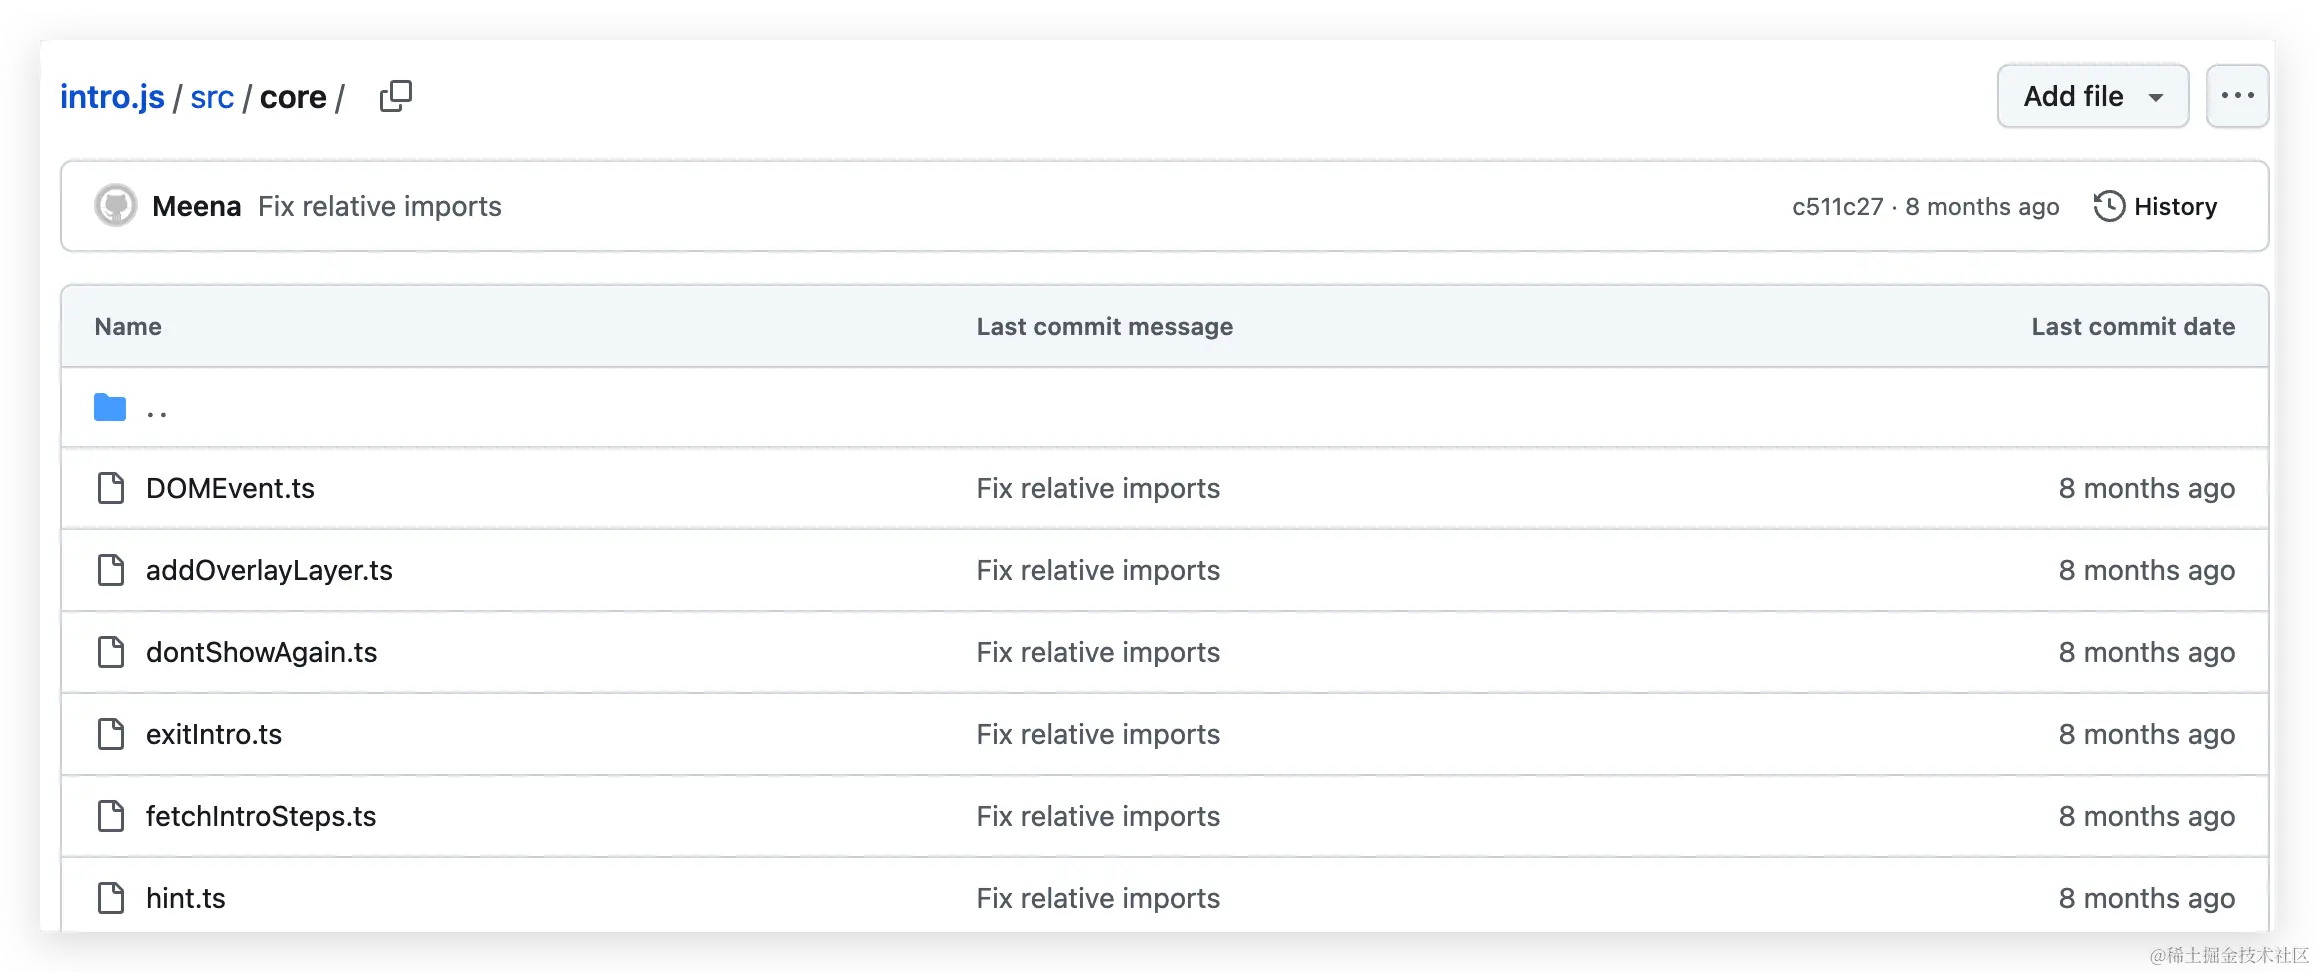Open the DOMEvent.ts commit message link

click(1098, 488)
